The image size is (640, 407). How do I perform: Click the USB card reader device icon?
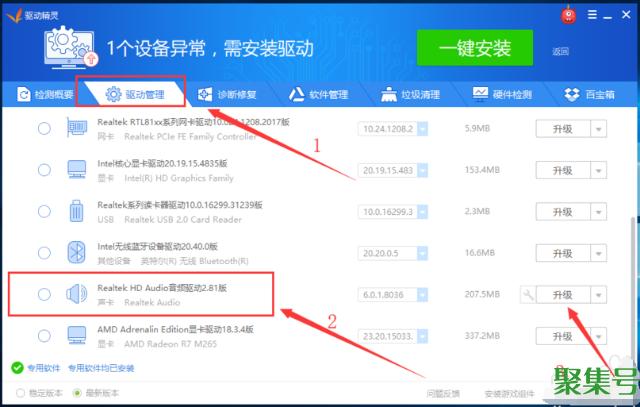coord(76,211)
